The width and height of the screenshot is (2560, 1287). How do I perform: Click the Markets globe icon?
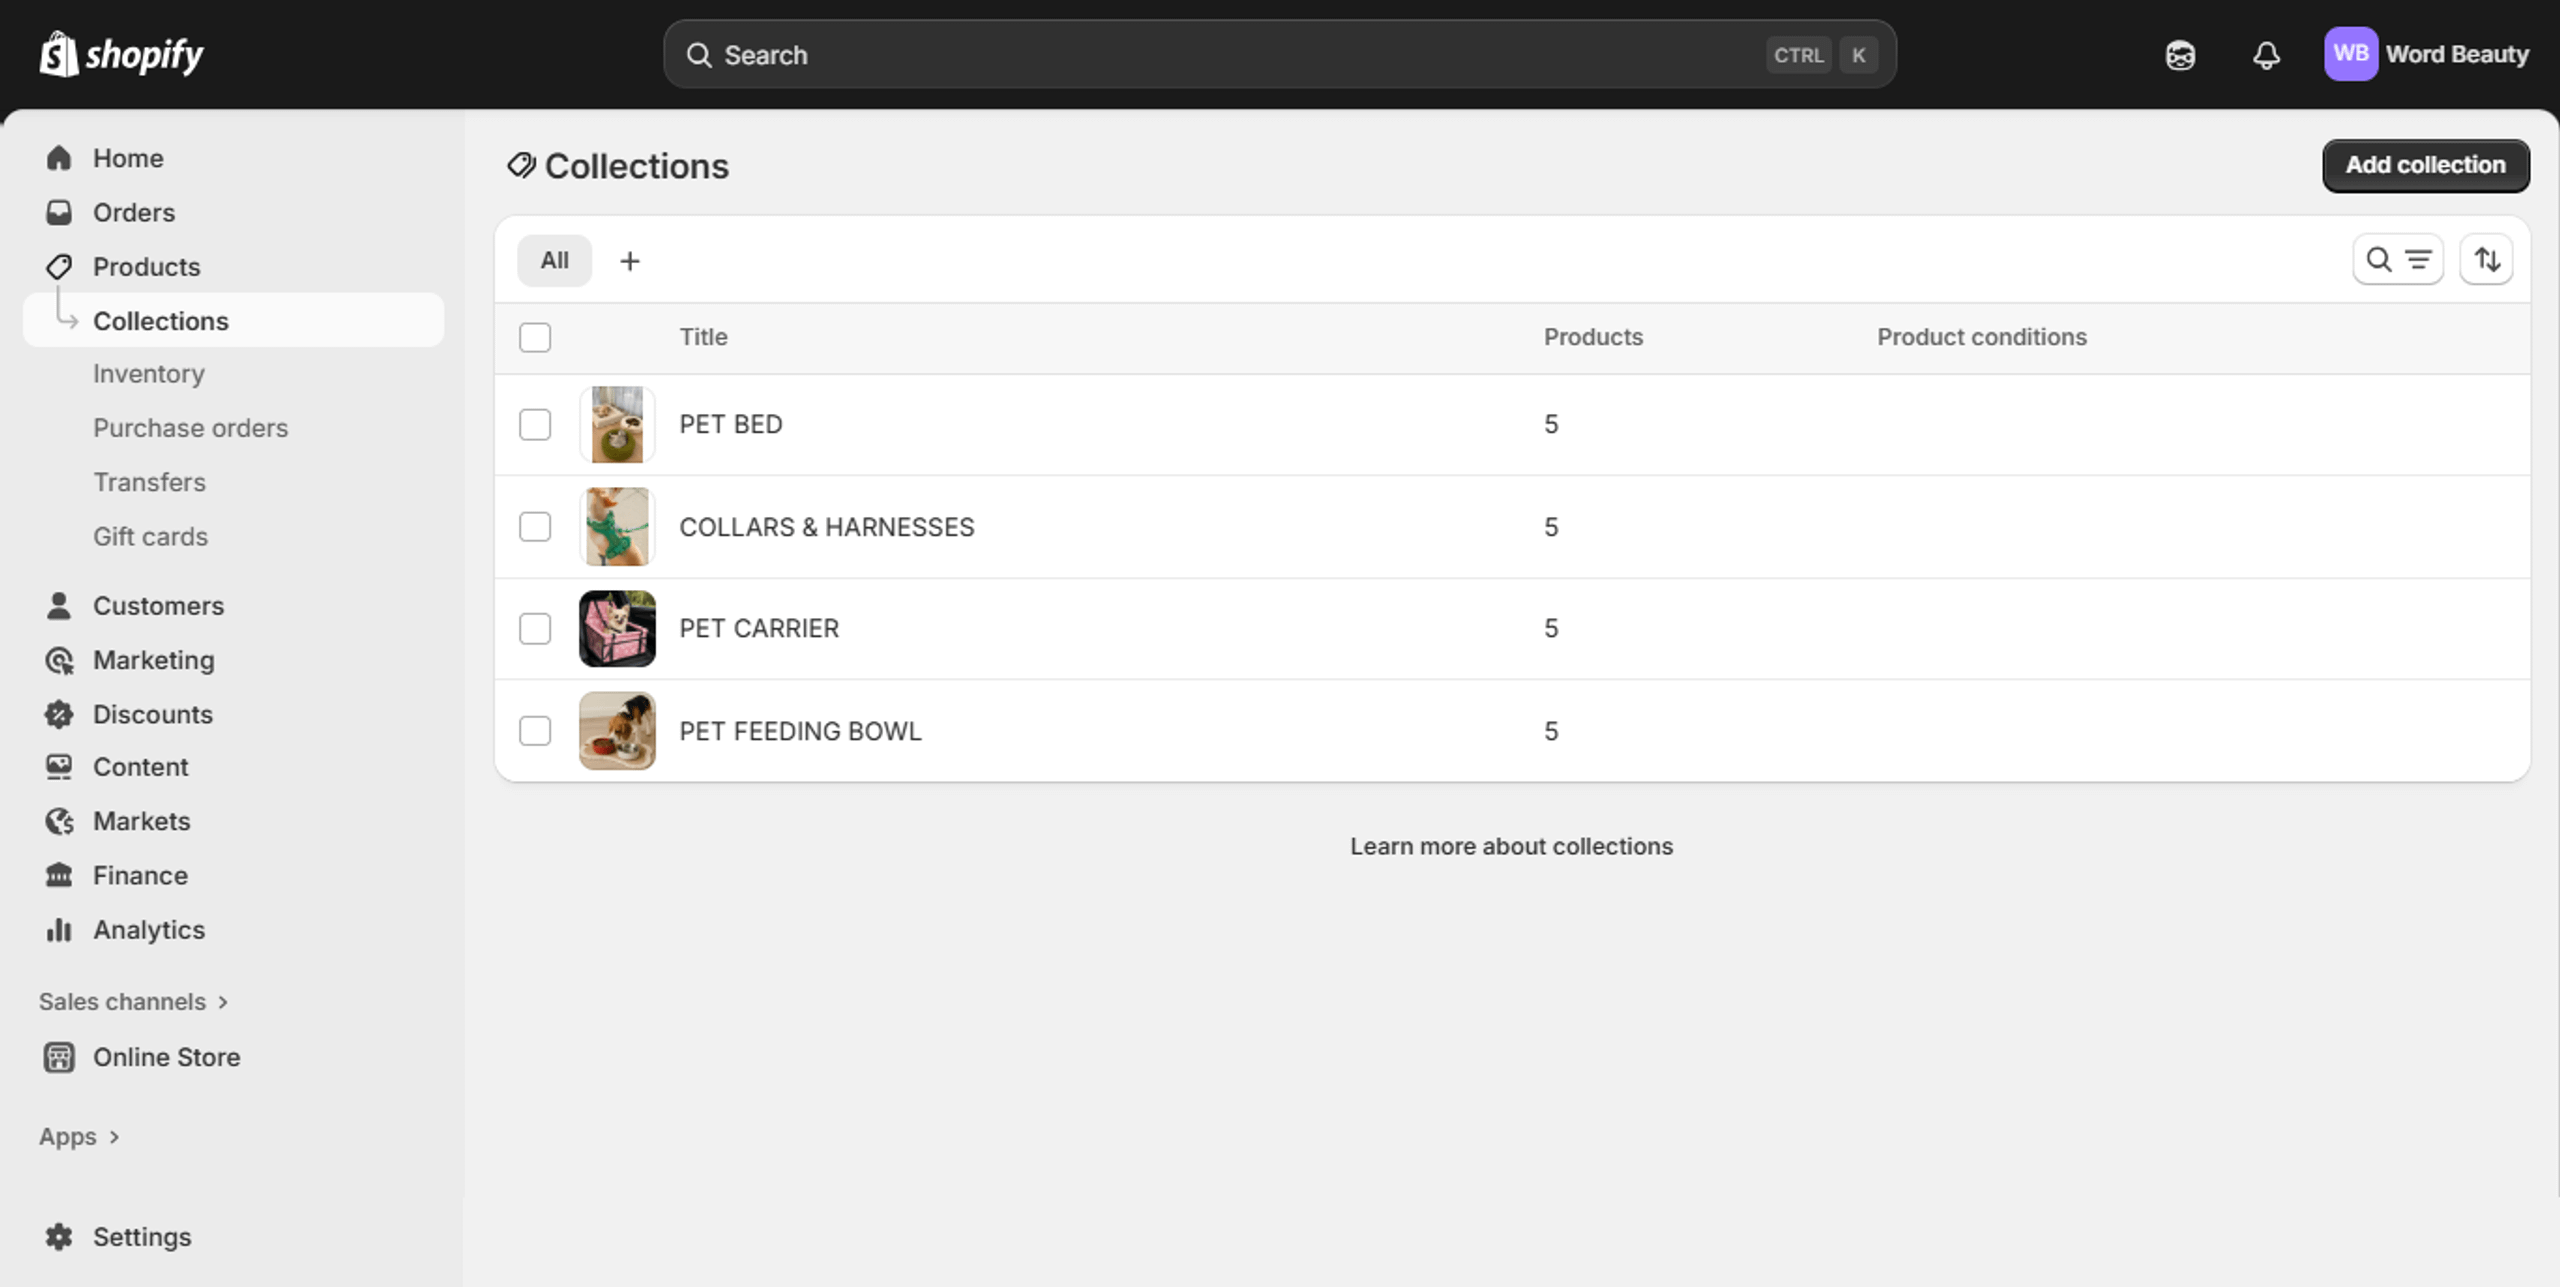(59, 821)
